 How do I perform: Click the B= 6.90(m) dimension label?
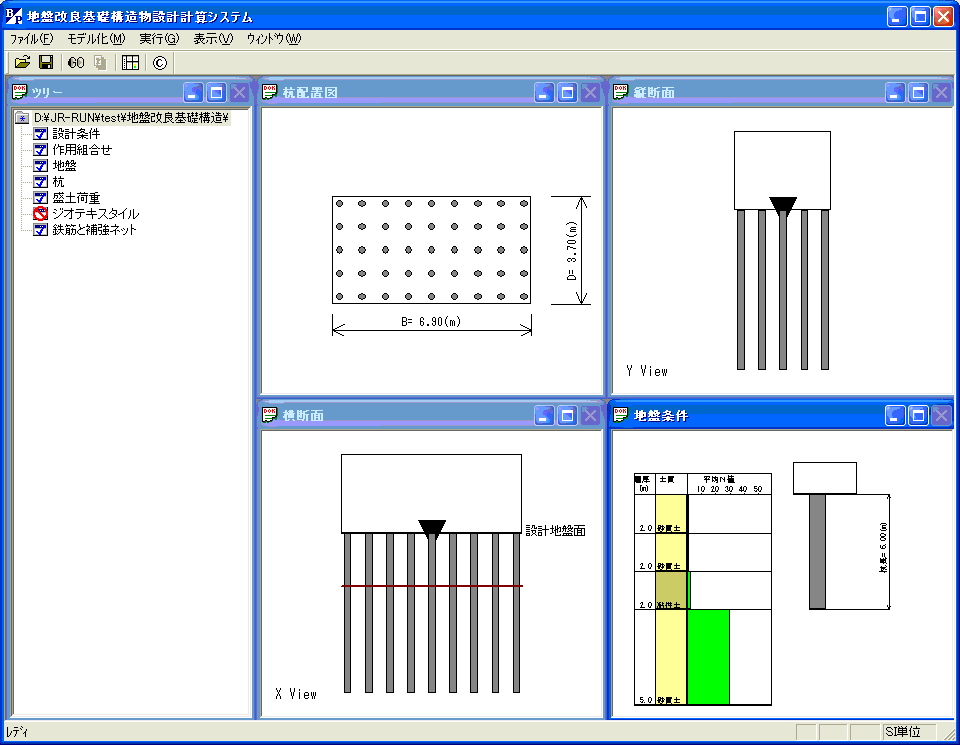[431, 323]
